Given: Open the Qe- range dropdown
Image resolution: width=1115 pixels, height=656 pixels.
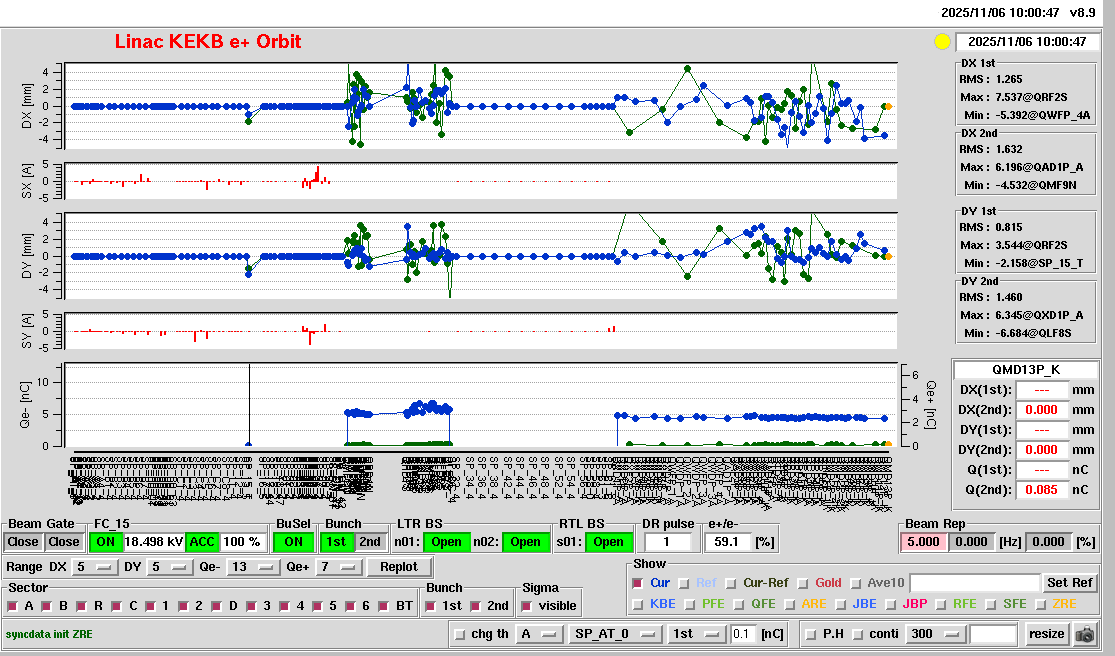Looking at the screenshot, I should 252,567.
